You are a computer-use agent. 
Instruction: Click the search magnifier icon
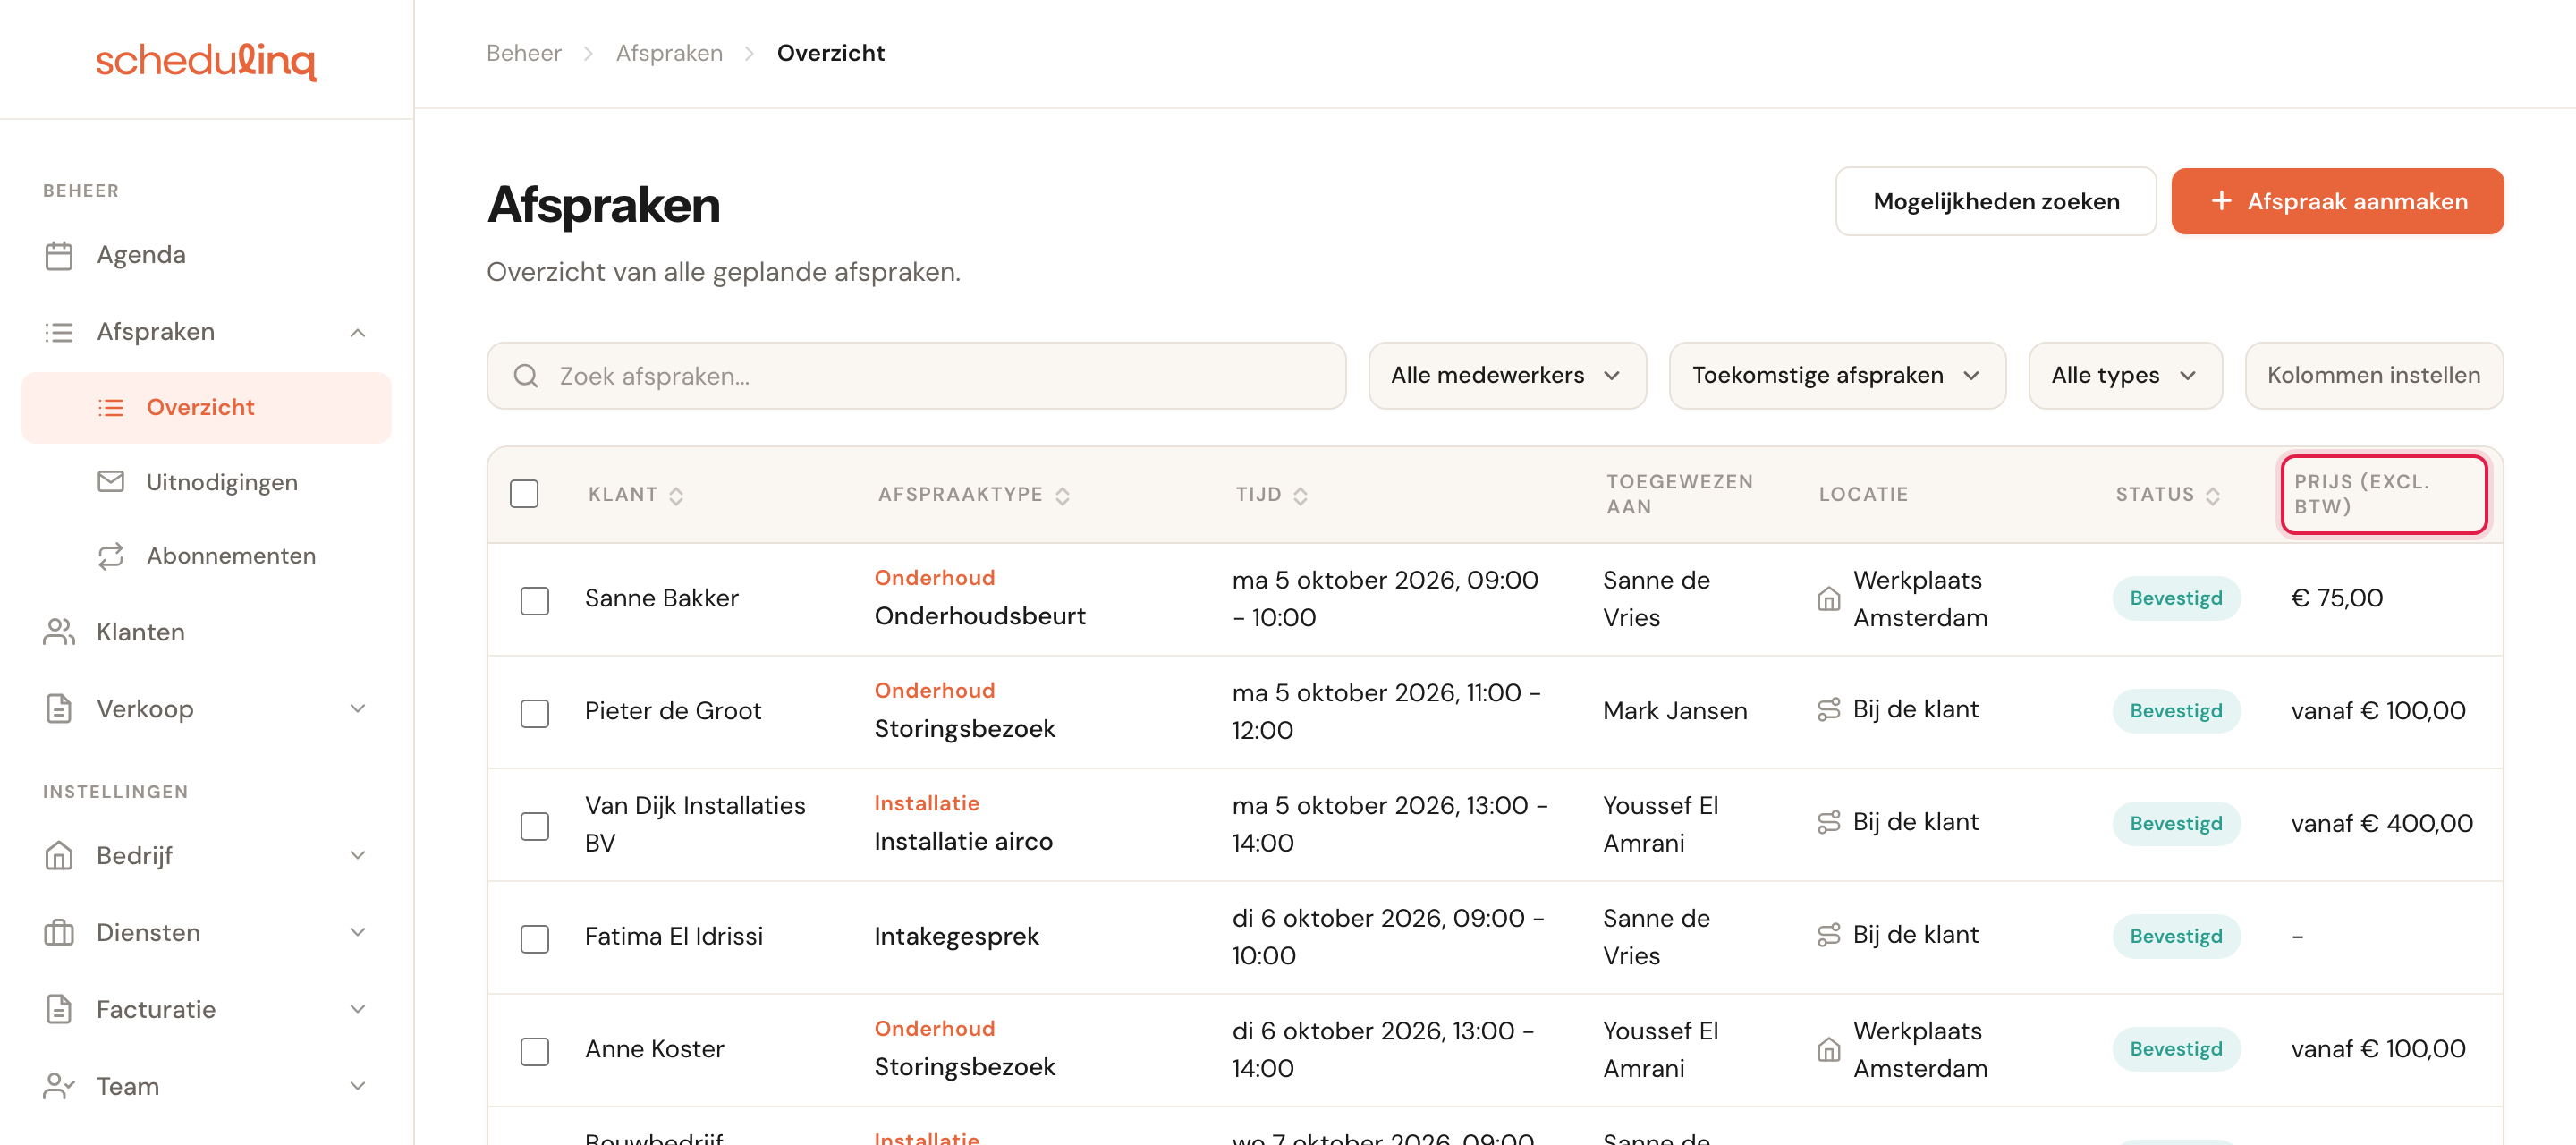click(x=526, y=376)
